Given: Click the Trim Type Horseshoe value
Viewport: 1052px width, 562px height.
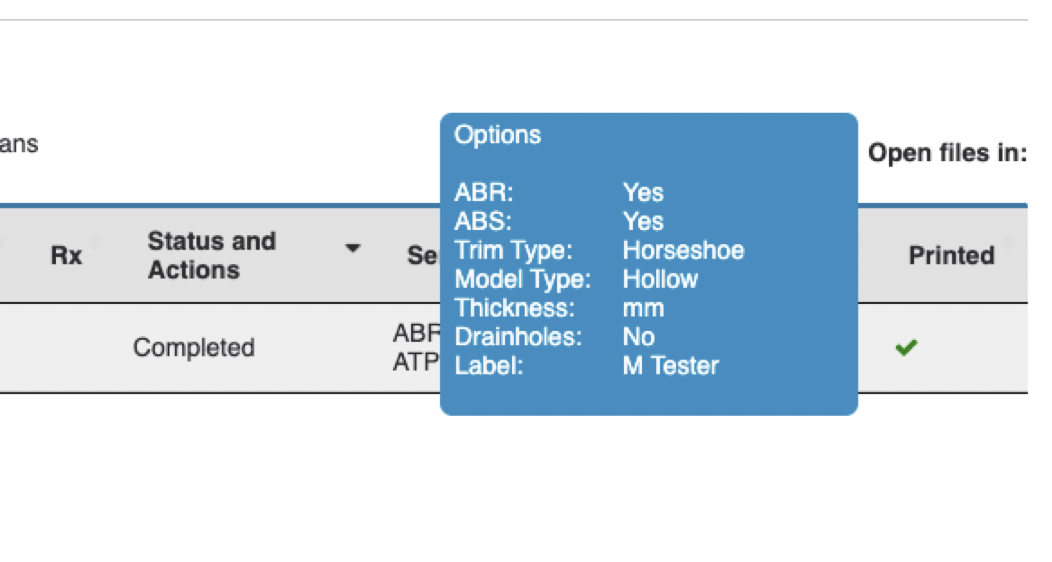Looking at the screenshot, I should point(683,250).
